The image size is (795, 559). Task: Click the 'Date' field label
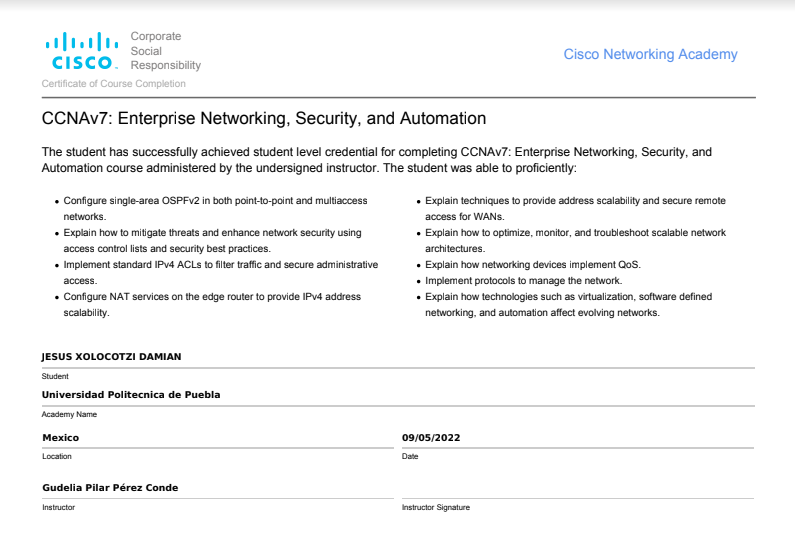click(410, 456)
